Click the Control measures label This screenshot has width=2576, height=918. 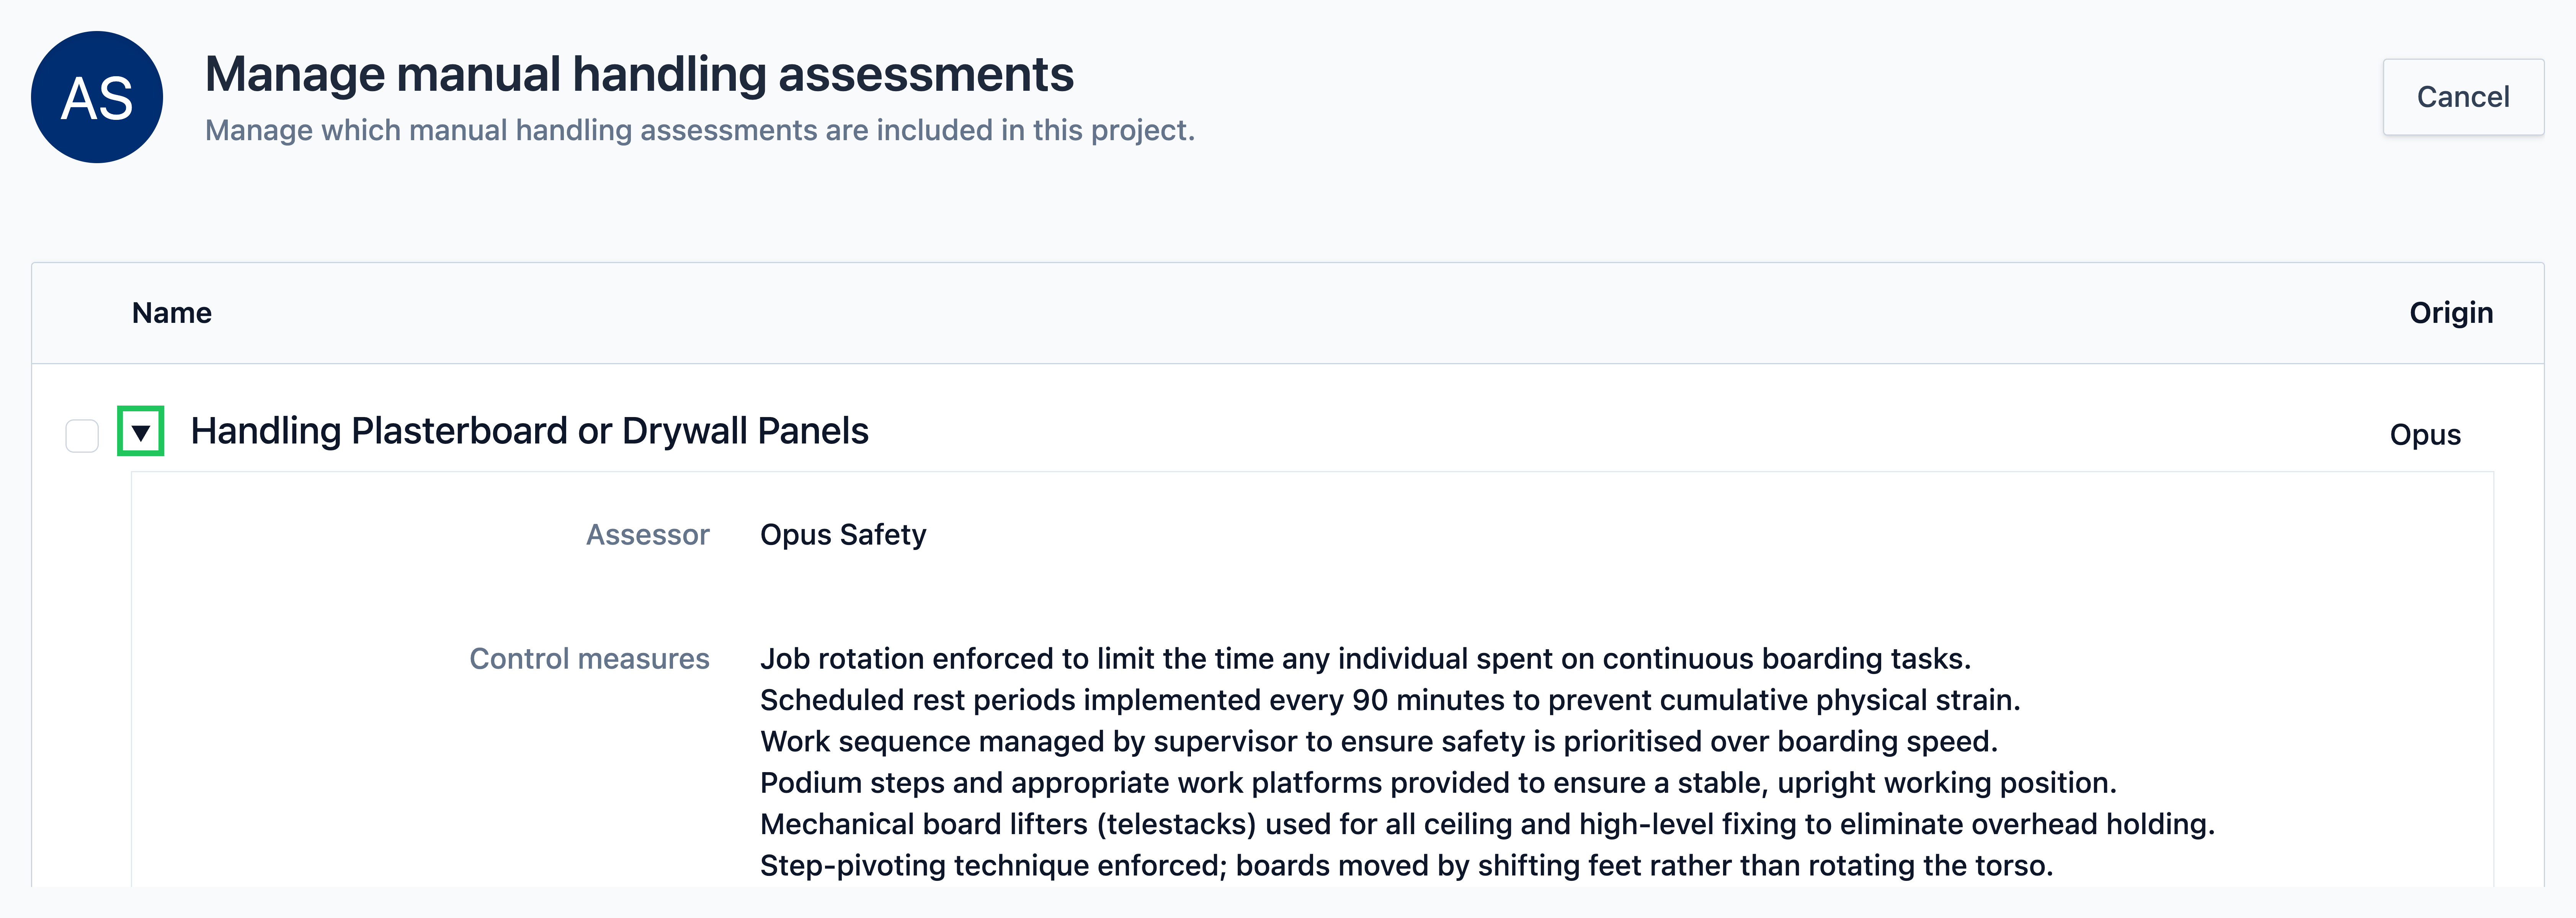pyautogui.click(x=590, y=659)
